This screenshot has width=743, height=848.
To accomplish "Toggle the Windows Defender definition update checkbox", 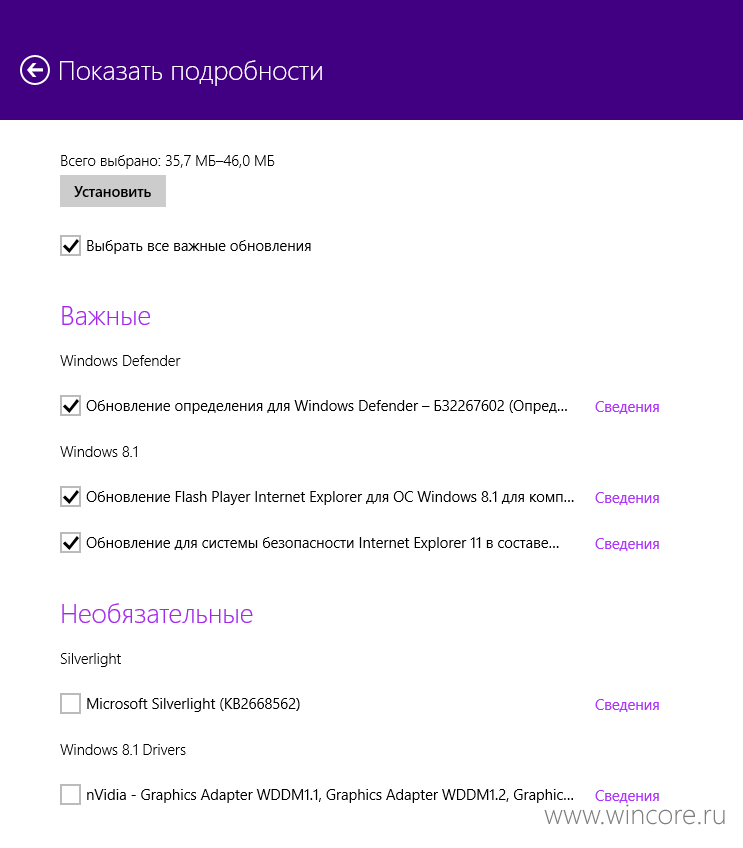I will pos(70,406).
